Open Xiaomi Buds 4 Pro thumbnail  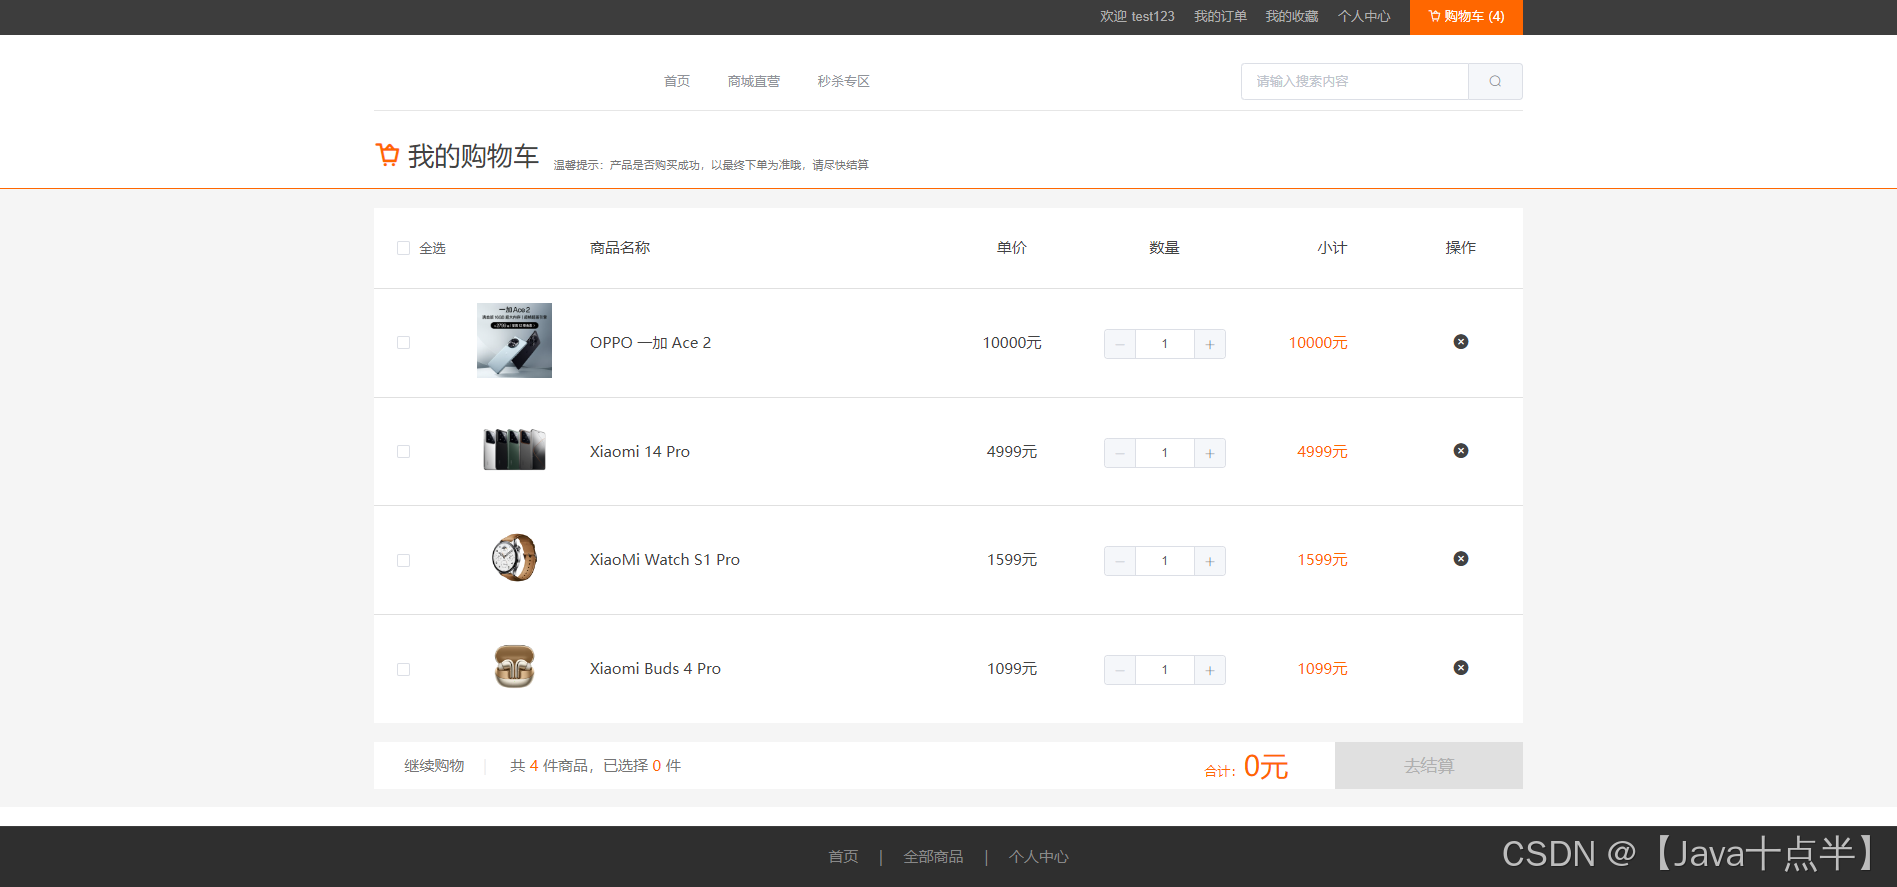pyautogui.click(x=514, y=667)
